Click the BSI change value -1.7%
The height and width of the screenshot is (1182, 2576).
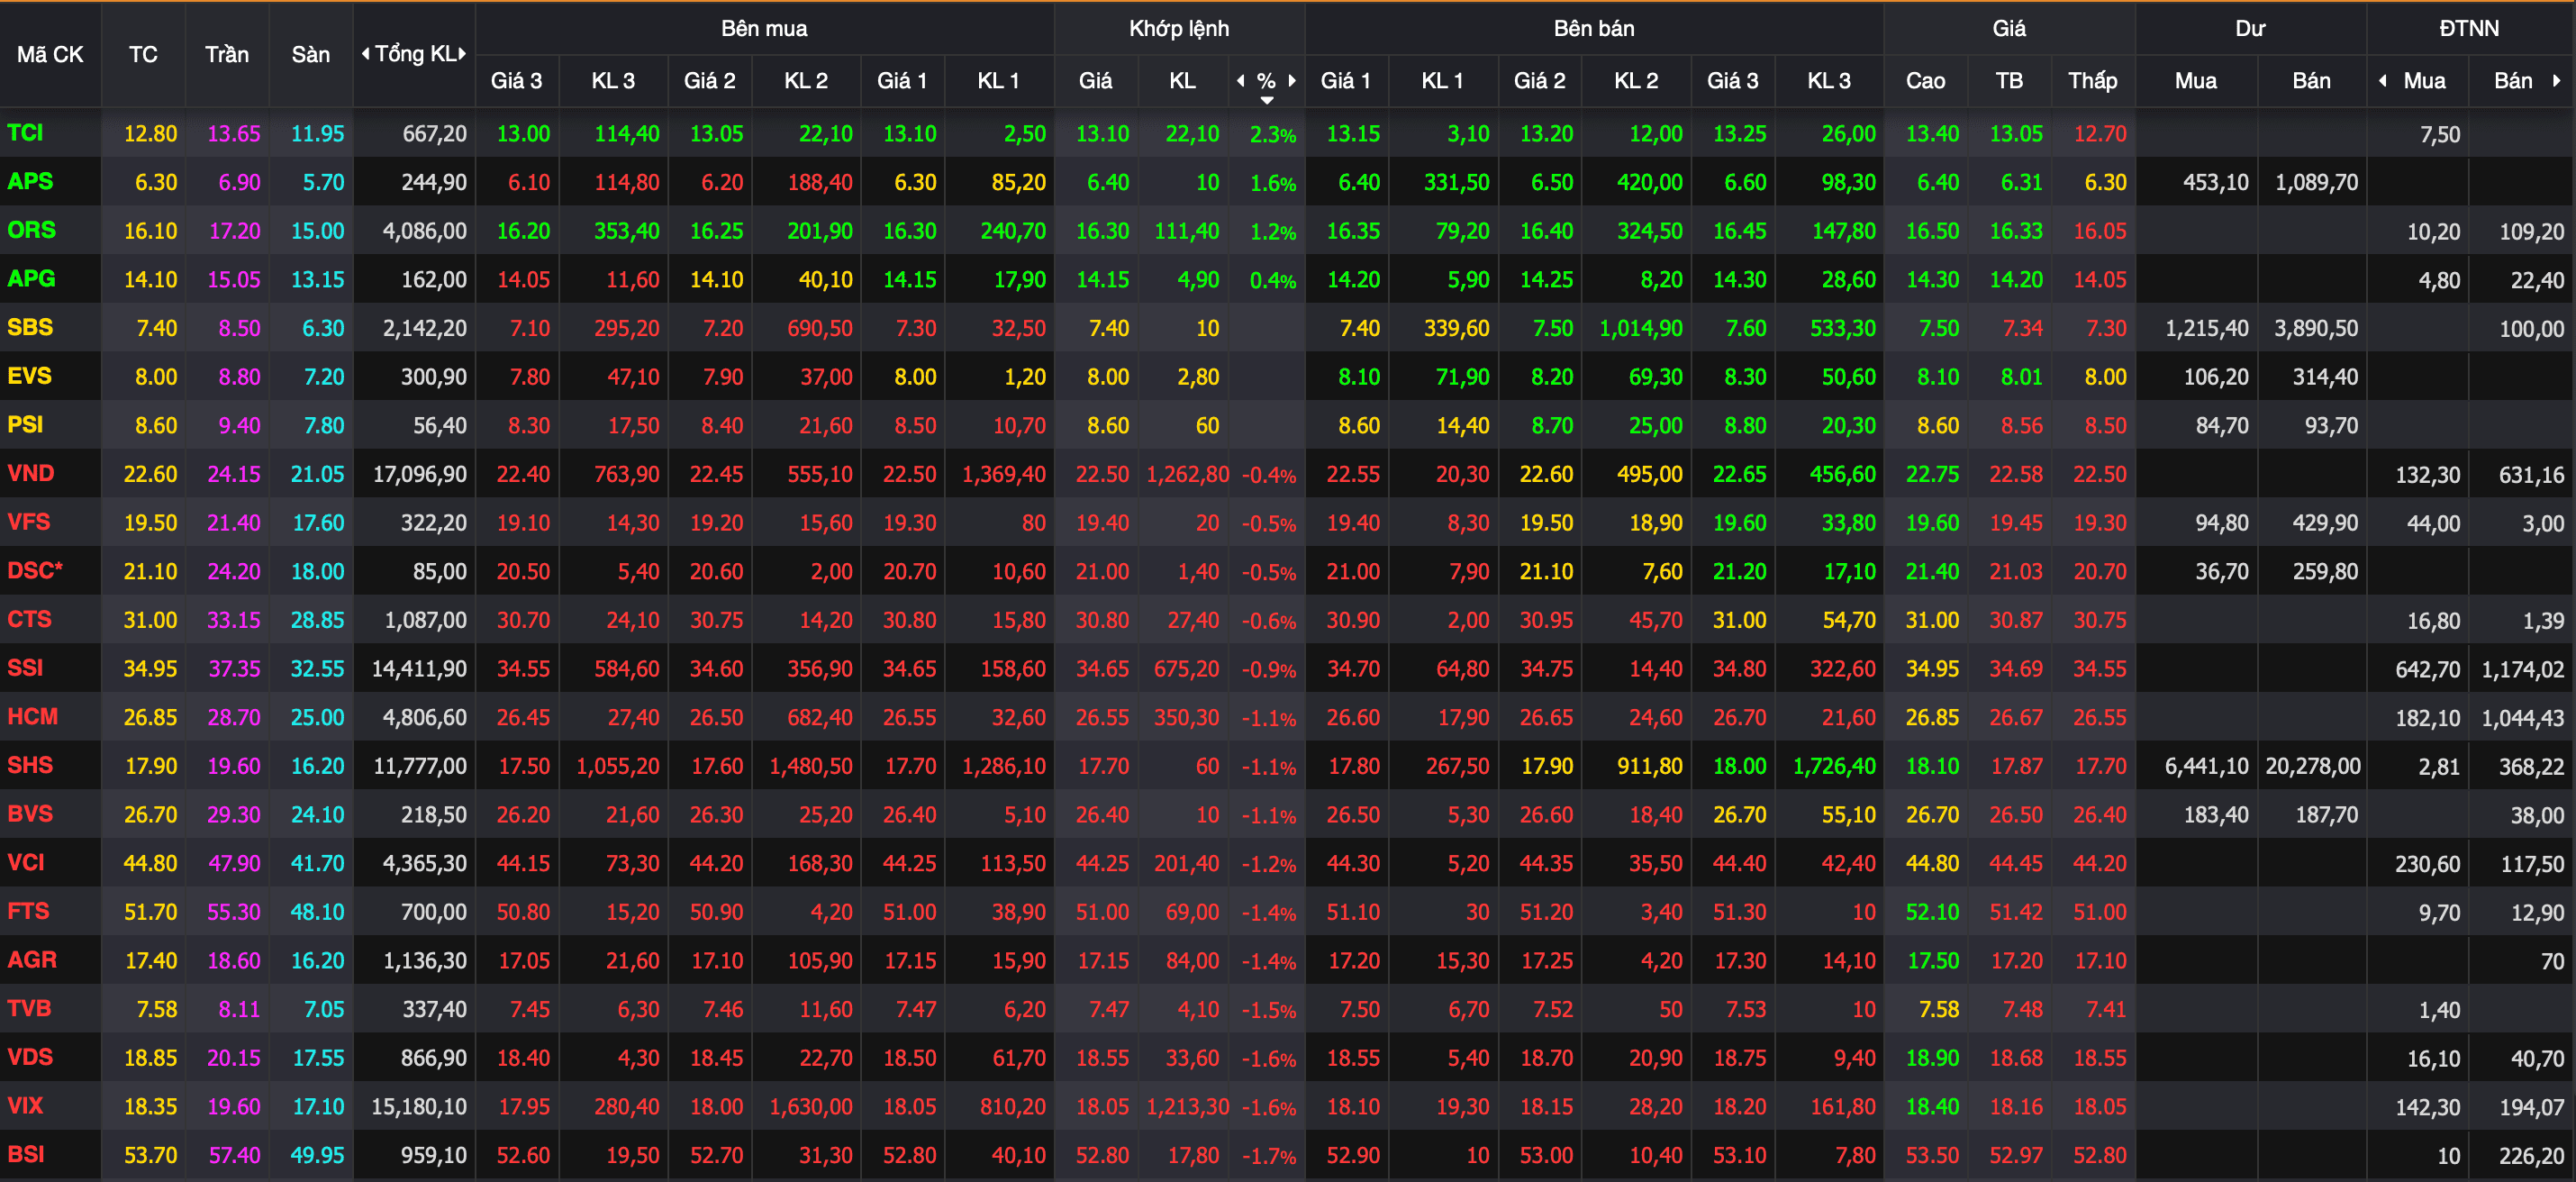(1269, 1156)
